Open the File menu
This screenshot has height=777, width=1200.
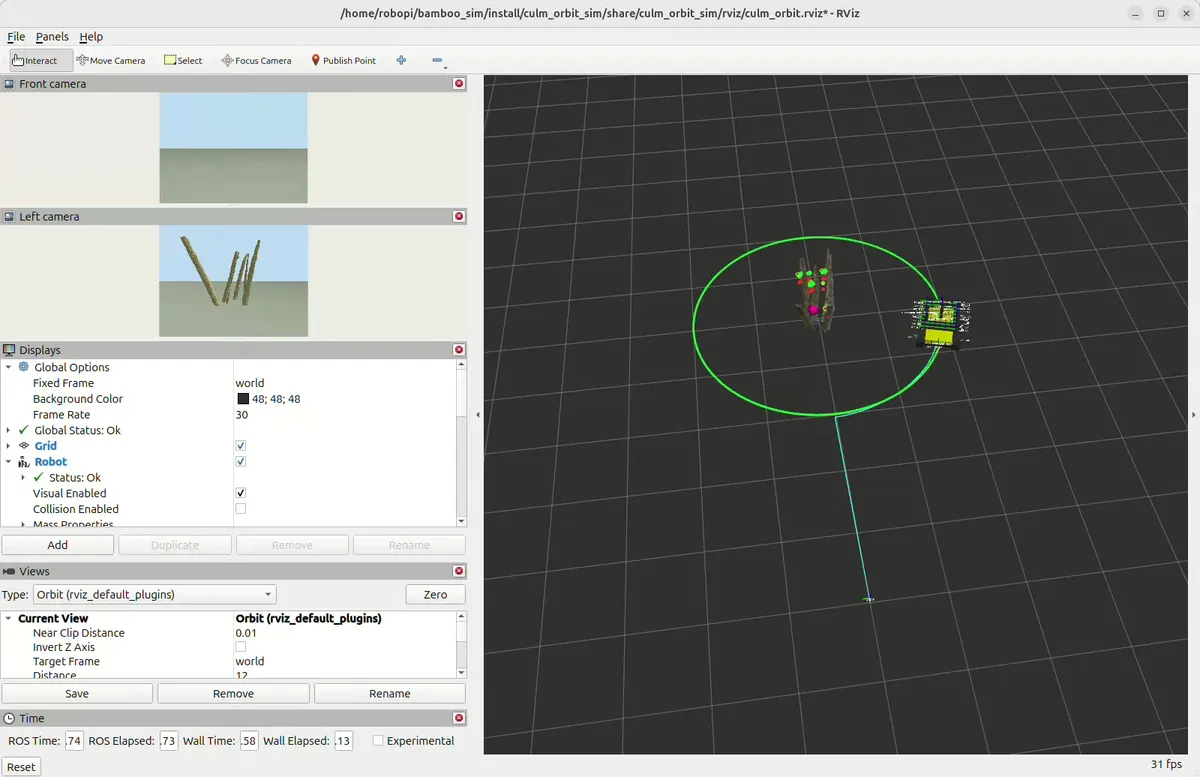16,37
